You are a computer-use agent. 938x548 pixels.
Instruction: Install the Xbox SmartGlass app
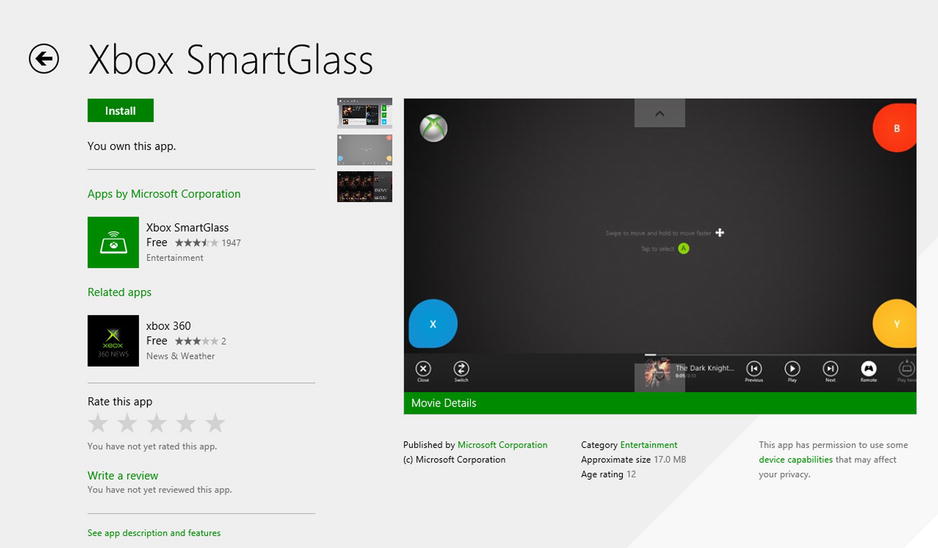point(120,111)
